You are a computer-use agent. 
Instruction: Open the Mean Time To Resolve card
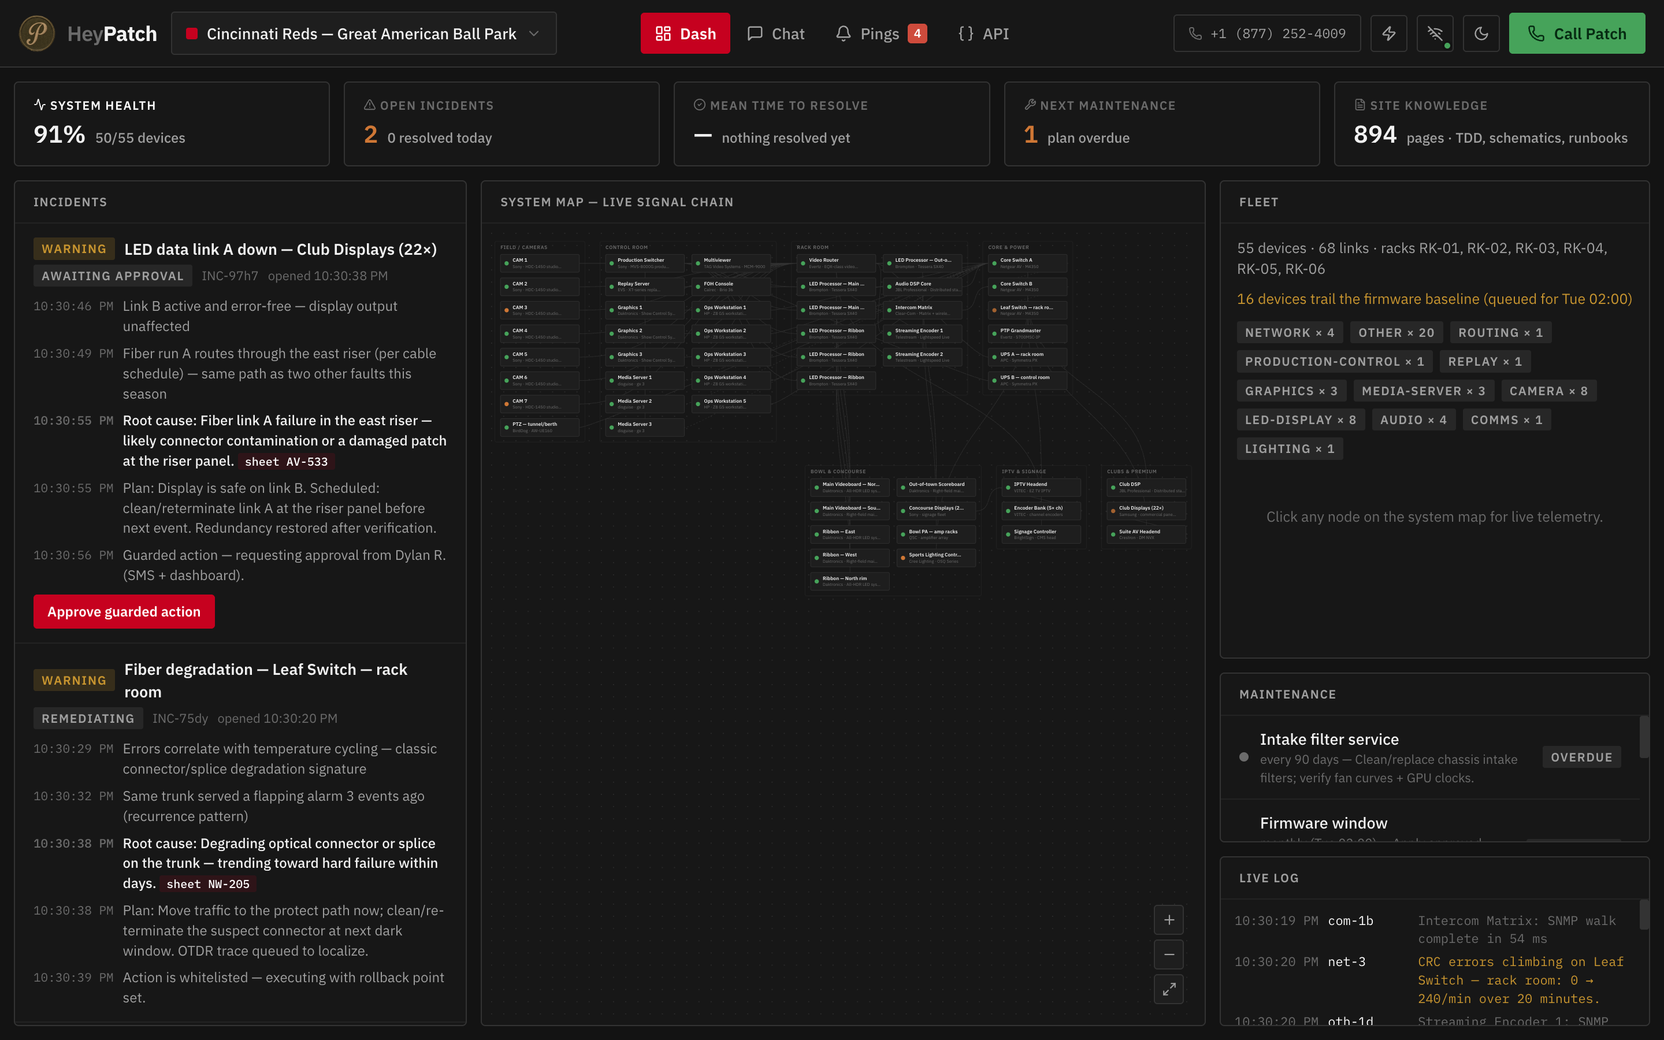click(x=832, y=124)
